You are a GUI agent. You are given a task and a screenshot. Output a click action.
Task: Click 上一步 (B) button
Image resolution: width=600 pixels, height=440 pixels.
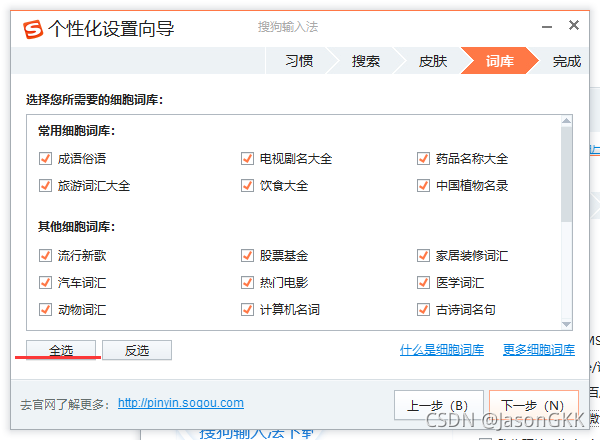click(x=439, y=405)
